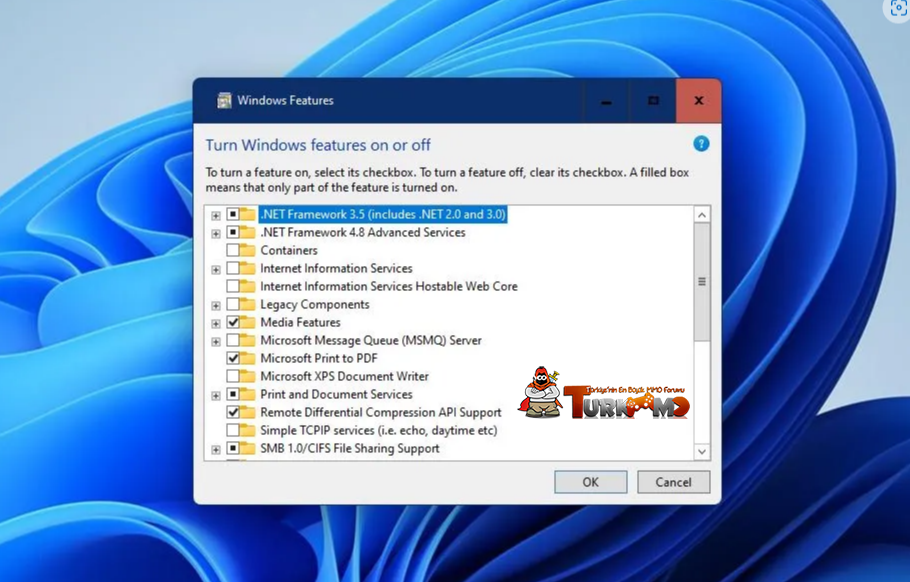The width and height of the screenshot is (910, 582).
Task: Select the Media Features label
Action: click(x=300, y=322)
